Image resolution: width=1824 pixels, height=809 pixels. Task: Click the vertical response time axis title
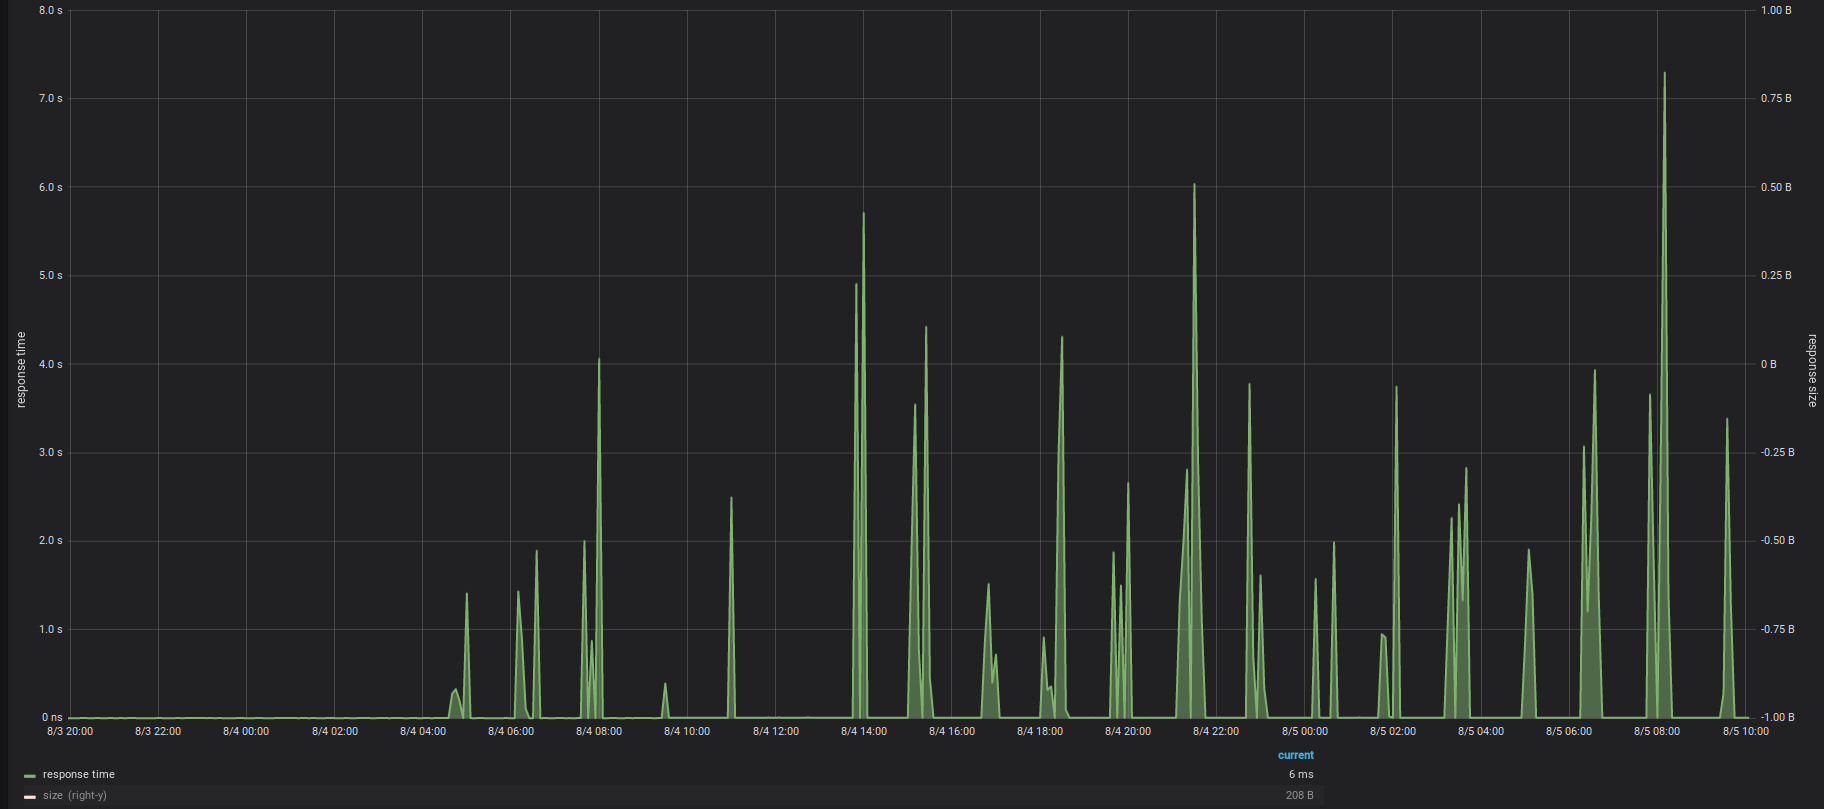pyautogui.click(x=22, y=370)
